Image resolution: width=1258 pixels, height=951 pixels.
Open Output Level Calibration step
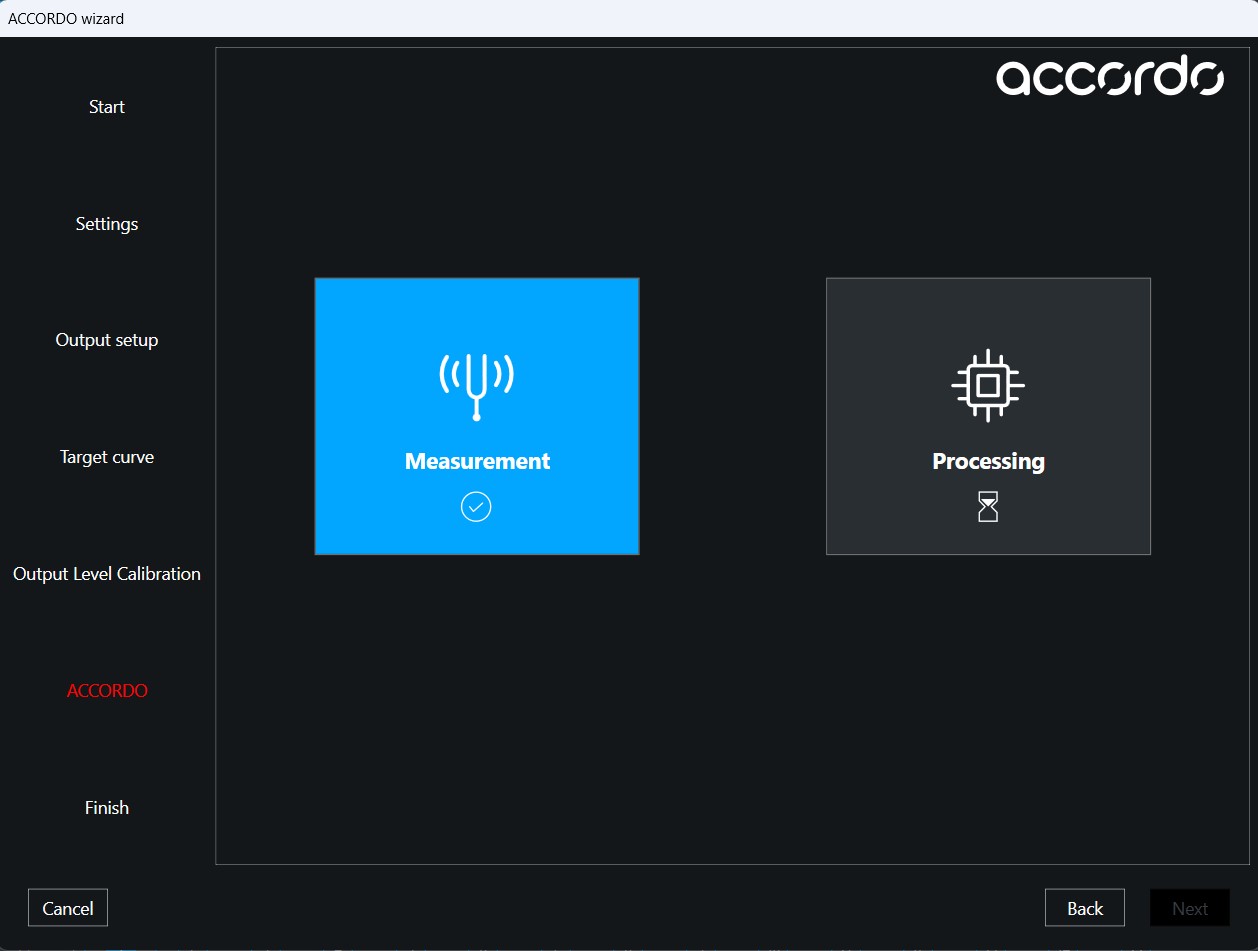107,574
